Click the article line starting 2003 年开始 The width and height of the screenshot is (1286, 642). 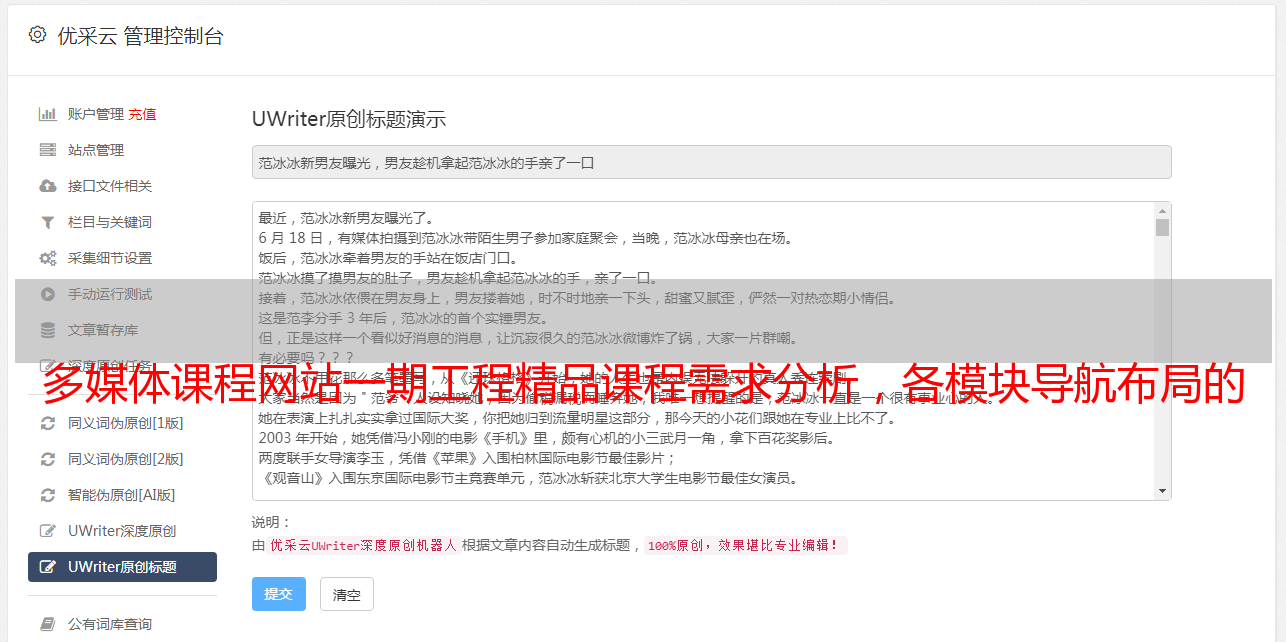[546, 438]
